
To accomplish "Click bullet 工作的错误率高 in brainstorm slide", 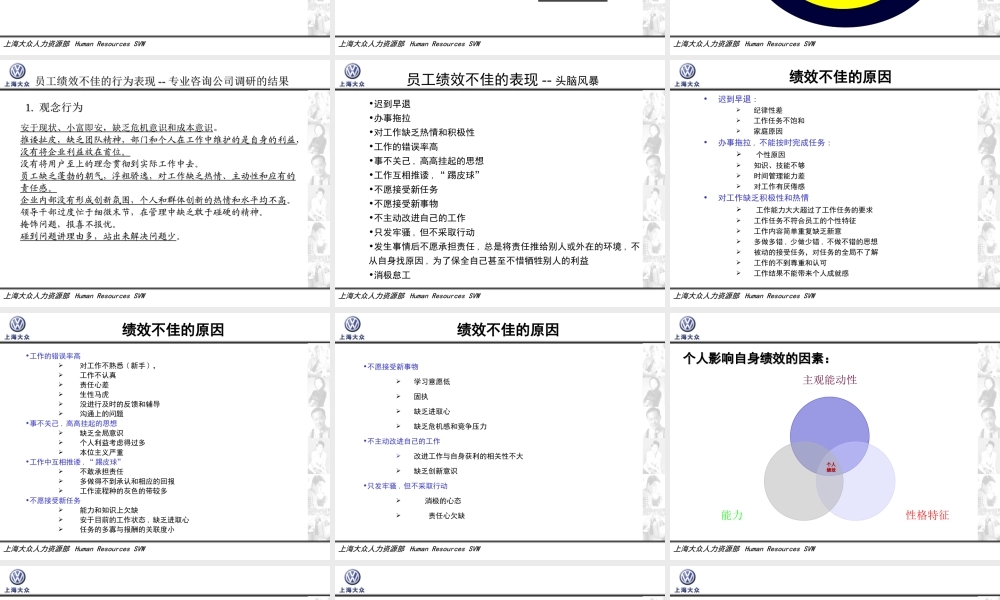I will (403, 147).
